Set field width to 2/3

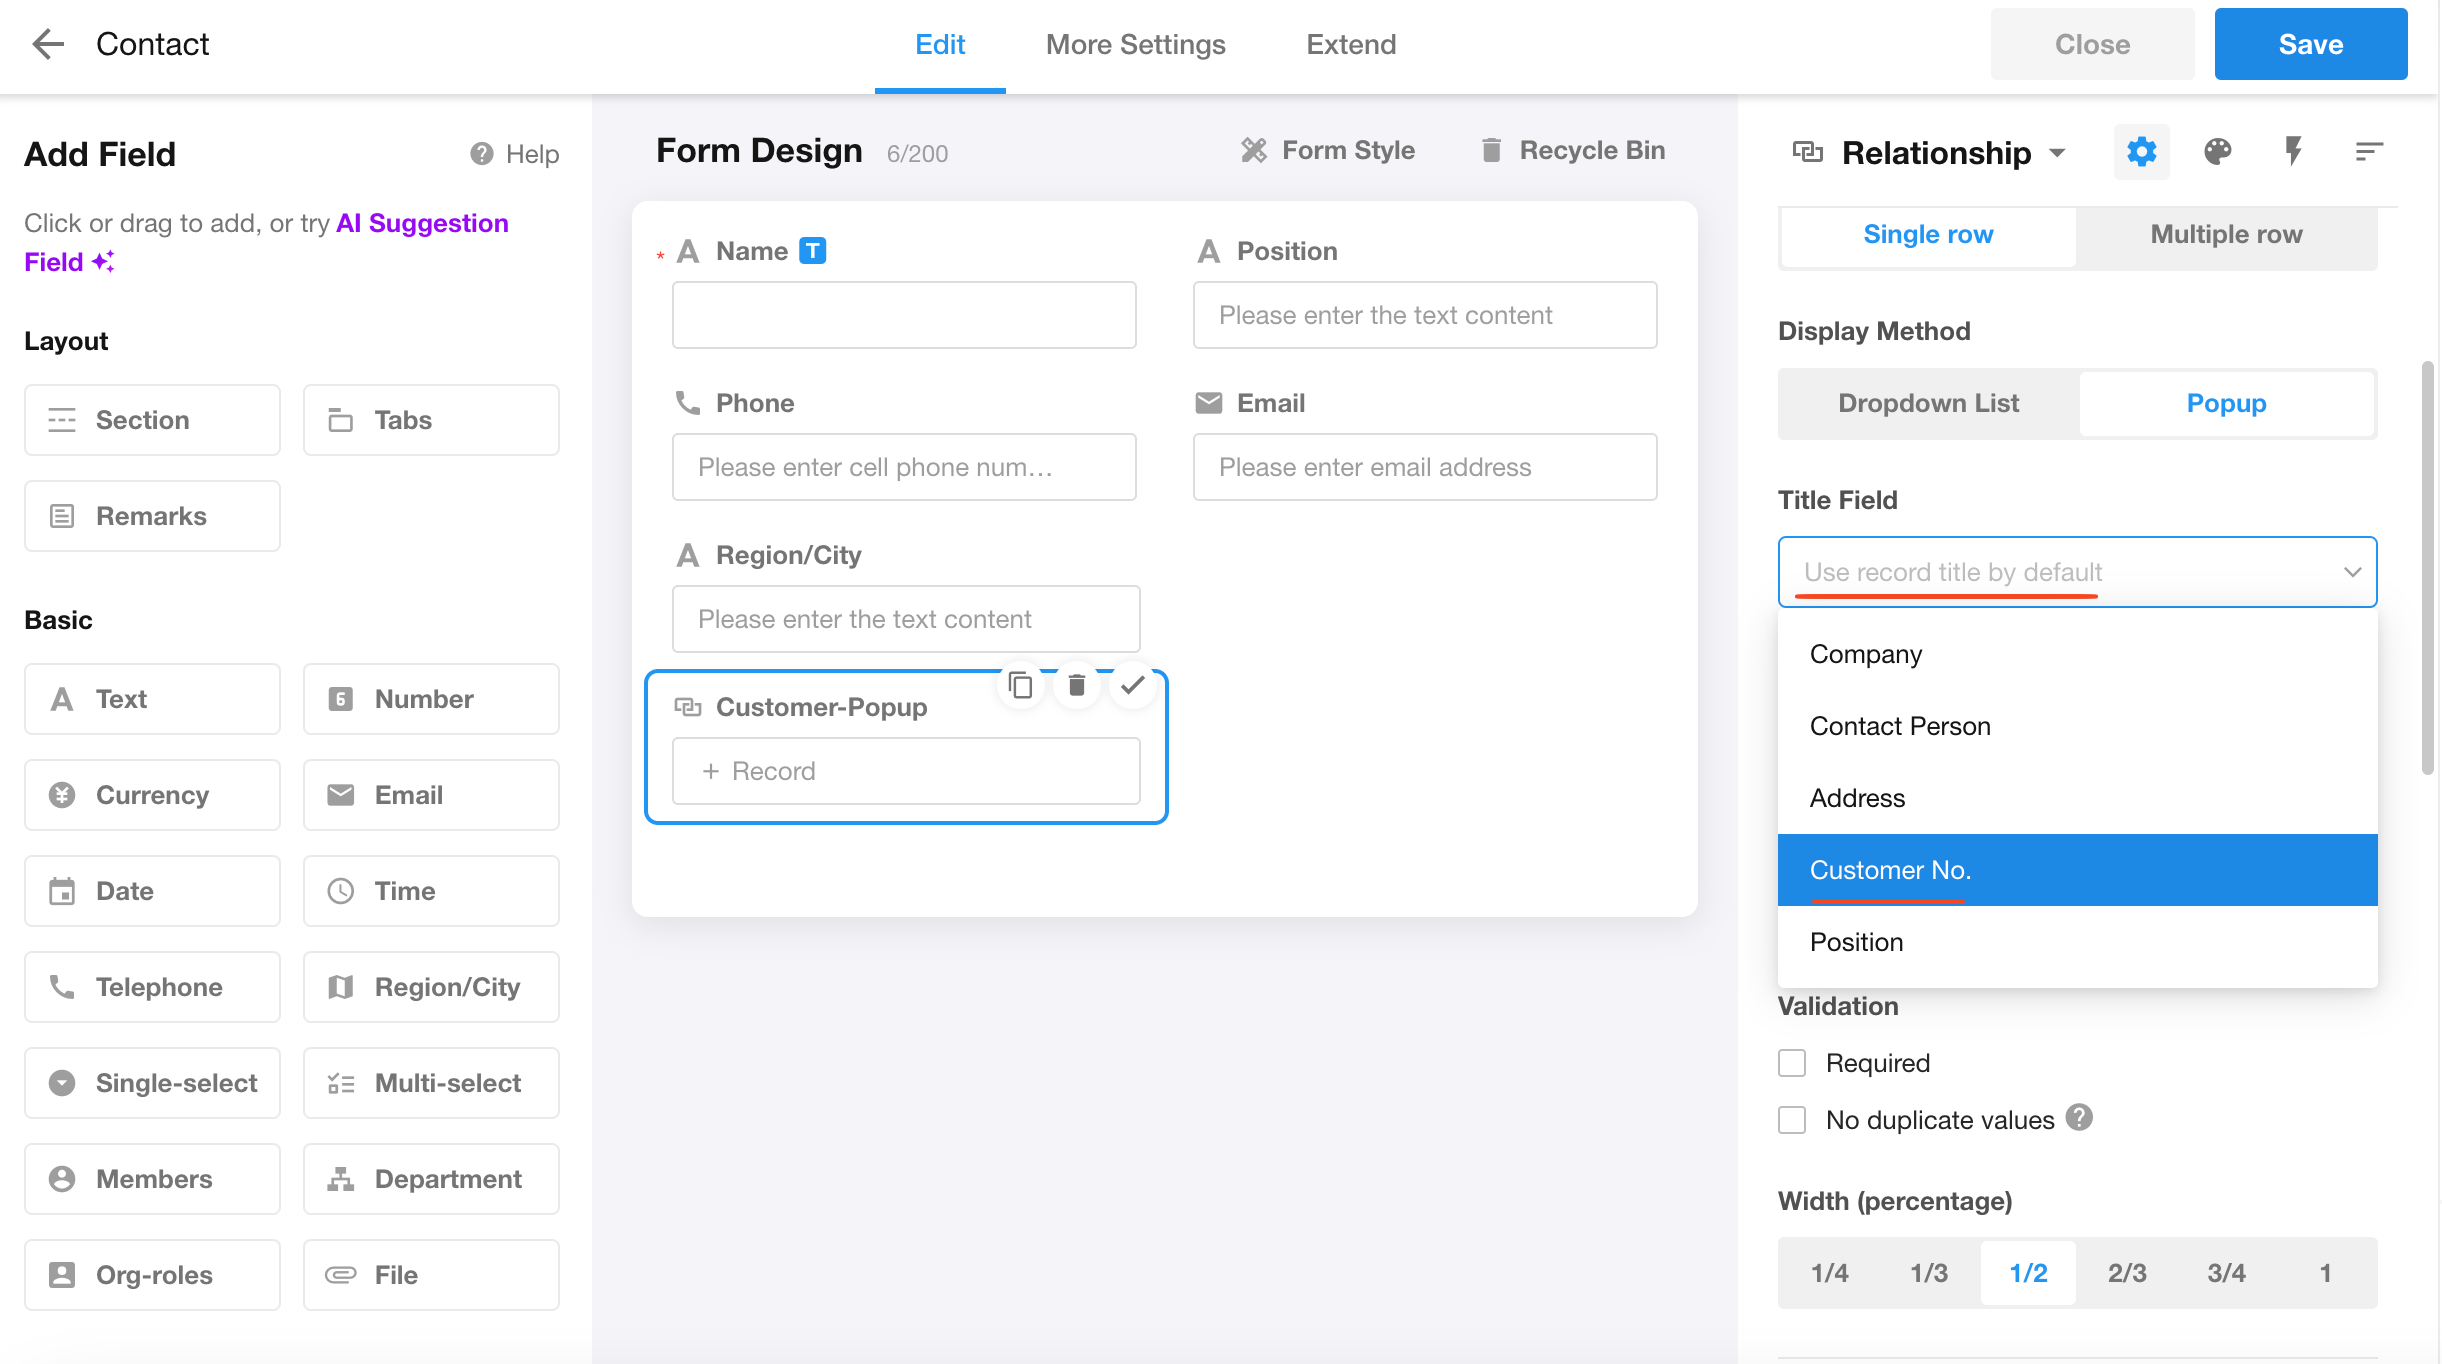tap(2127, 1273)
